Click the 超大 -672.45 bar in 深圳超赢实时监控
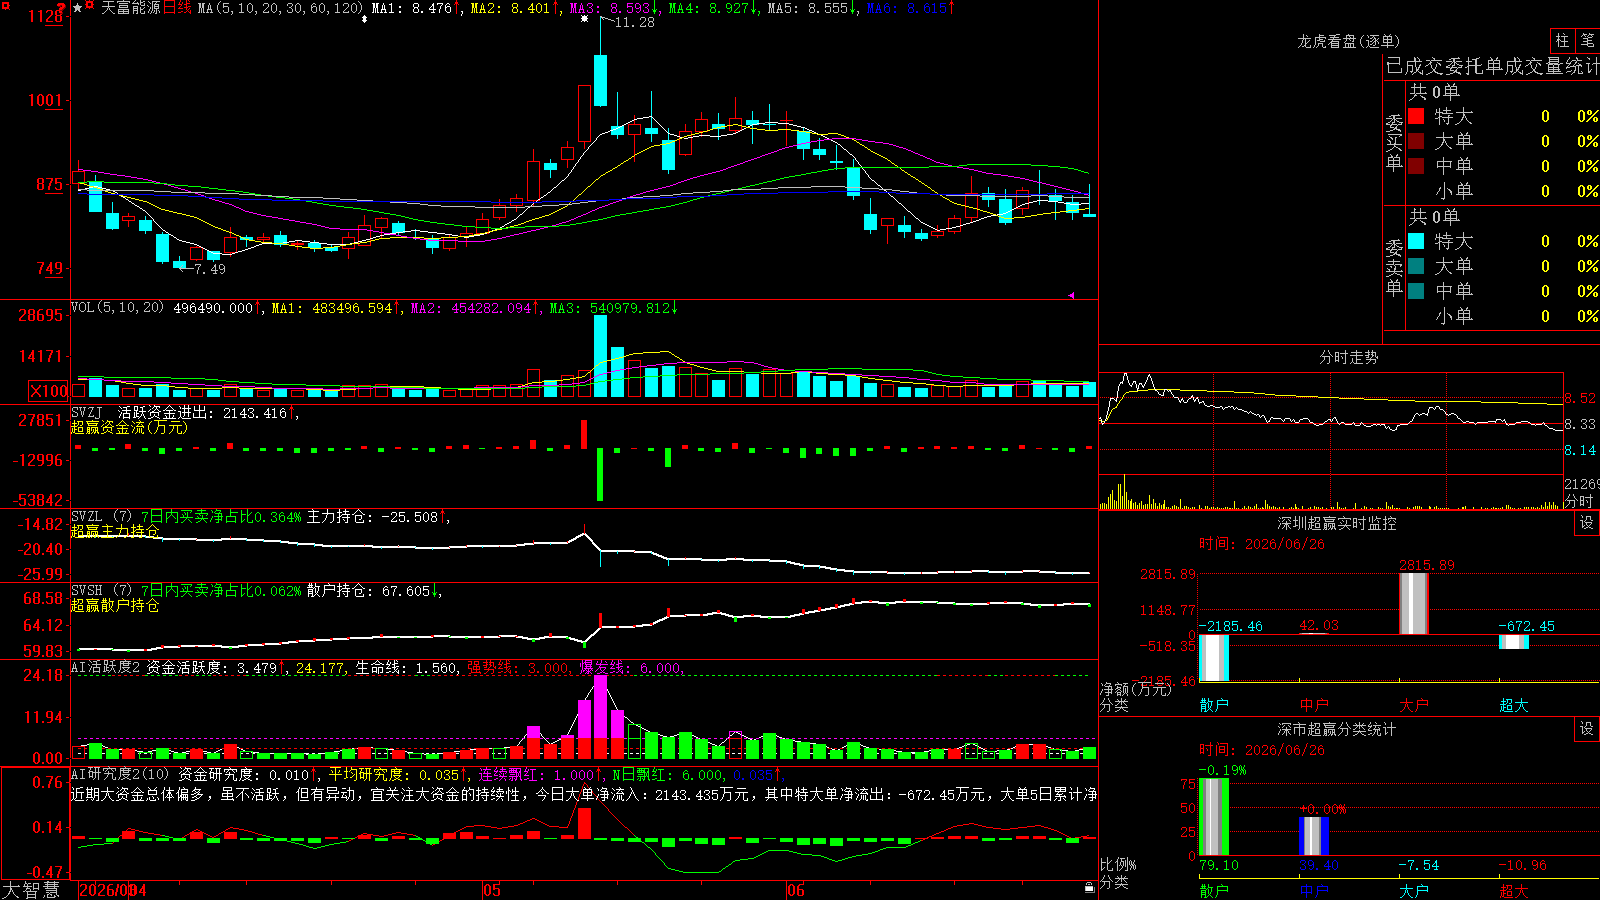The width and height of the screenshot is (1600, 900). (1513, 642)
